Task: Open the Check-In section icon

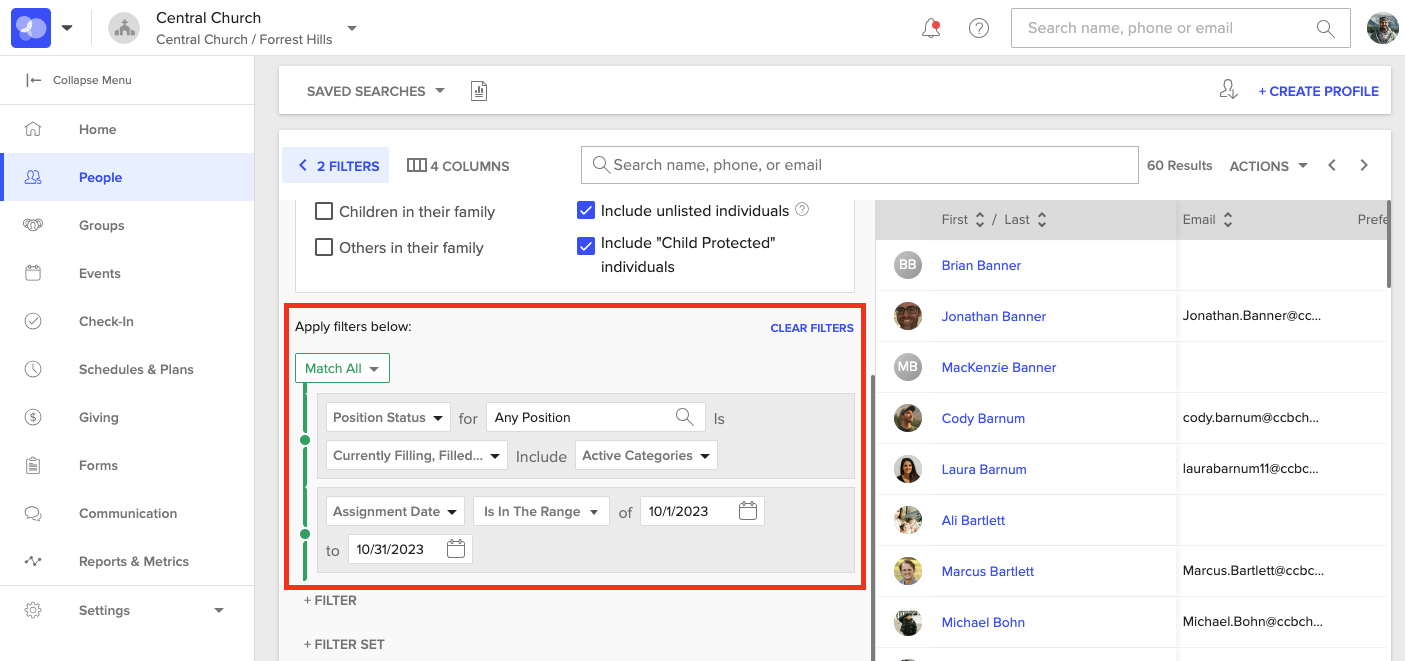Action: [33, 321]
